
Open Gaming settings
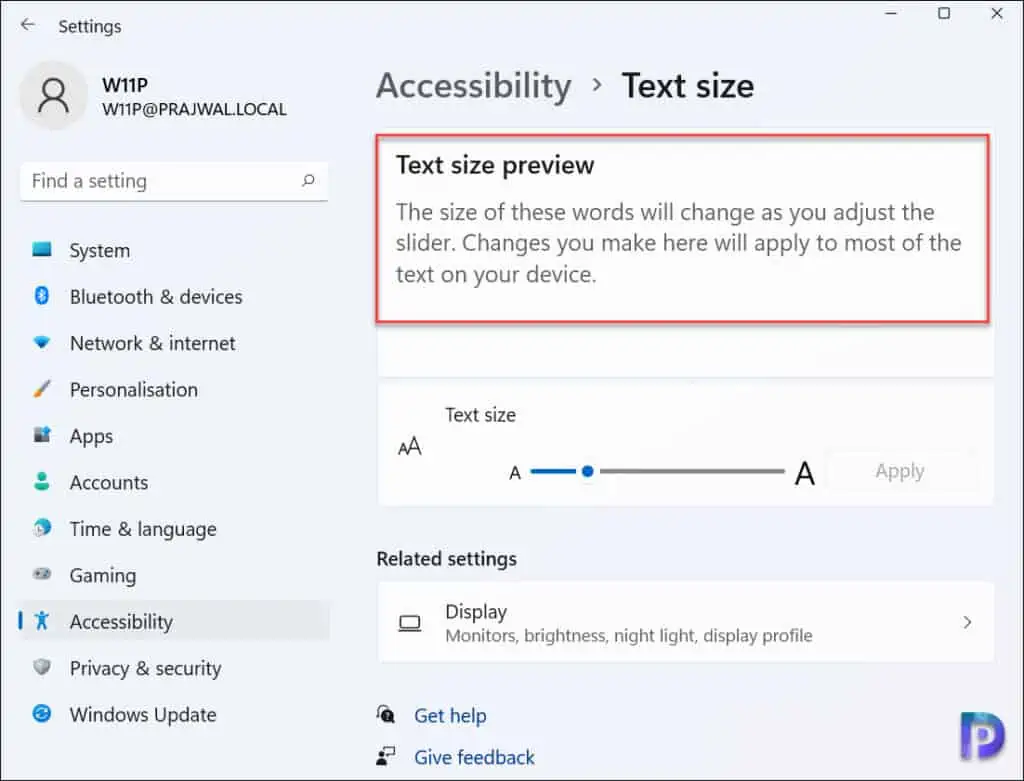point(174,575)
